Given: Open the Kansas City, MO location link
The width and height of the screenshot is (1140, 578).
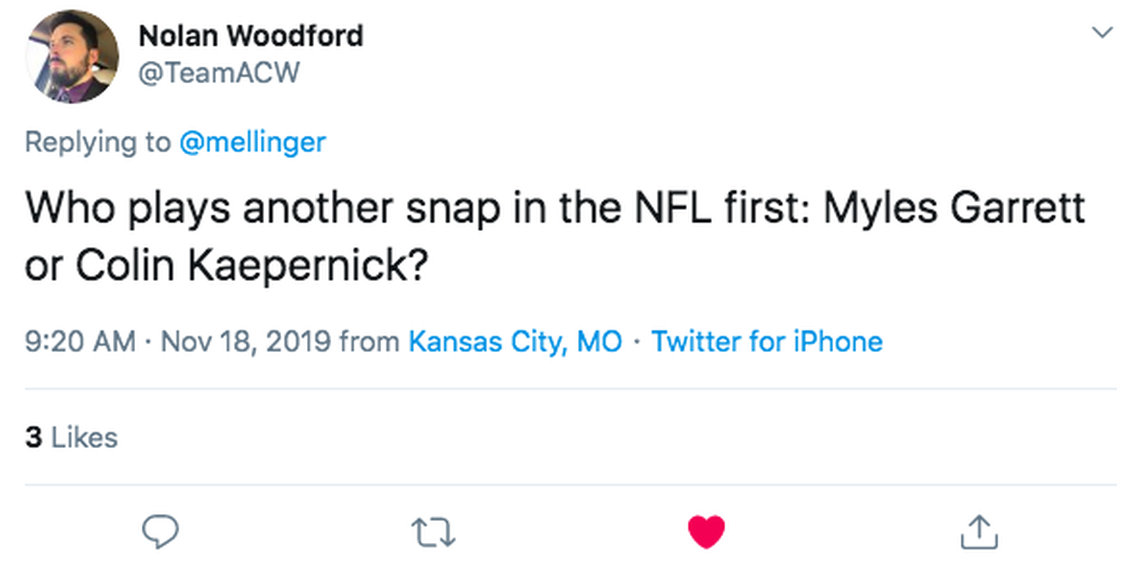Looking at the screenshot, I should click(515, 341).
